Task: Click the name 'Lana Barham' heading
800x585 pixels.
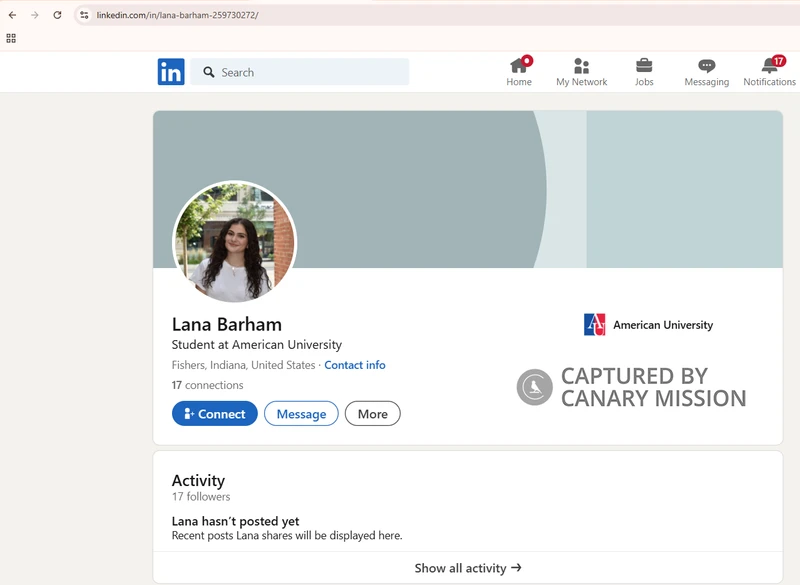Action: click(x=227, y=324)
